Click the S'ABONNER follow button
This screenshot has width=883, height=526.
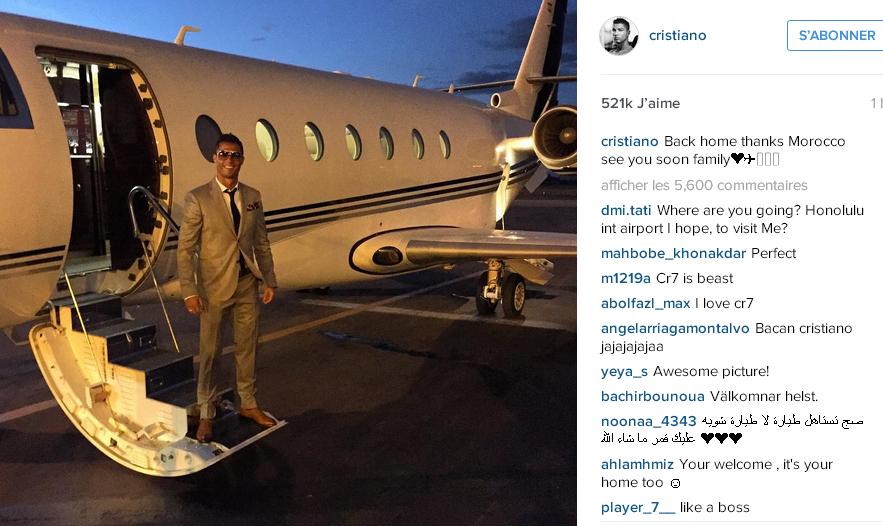pos(836,35)
